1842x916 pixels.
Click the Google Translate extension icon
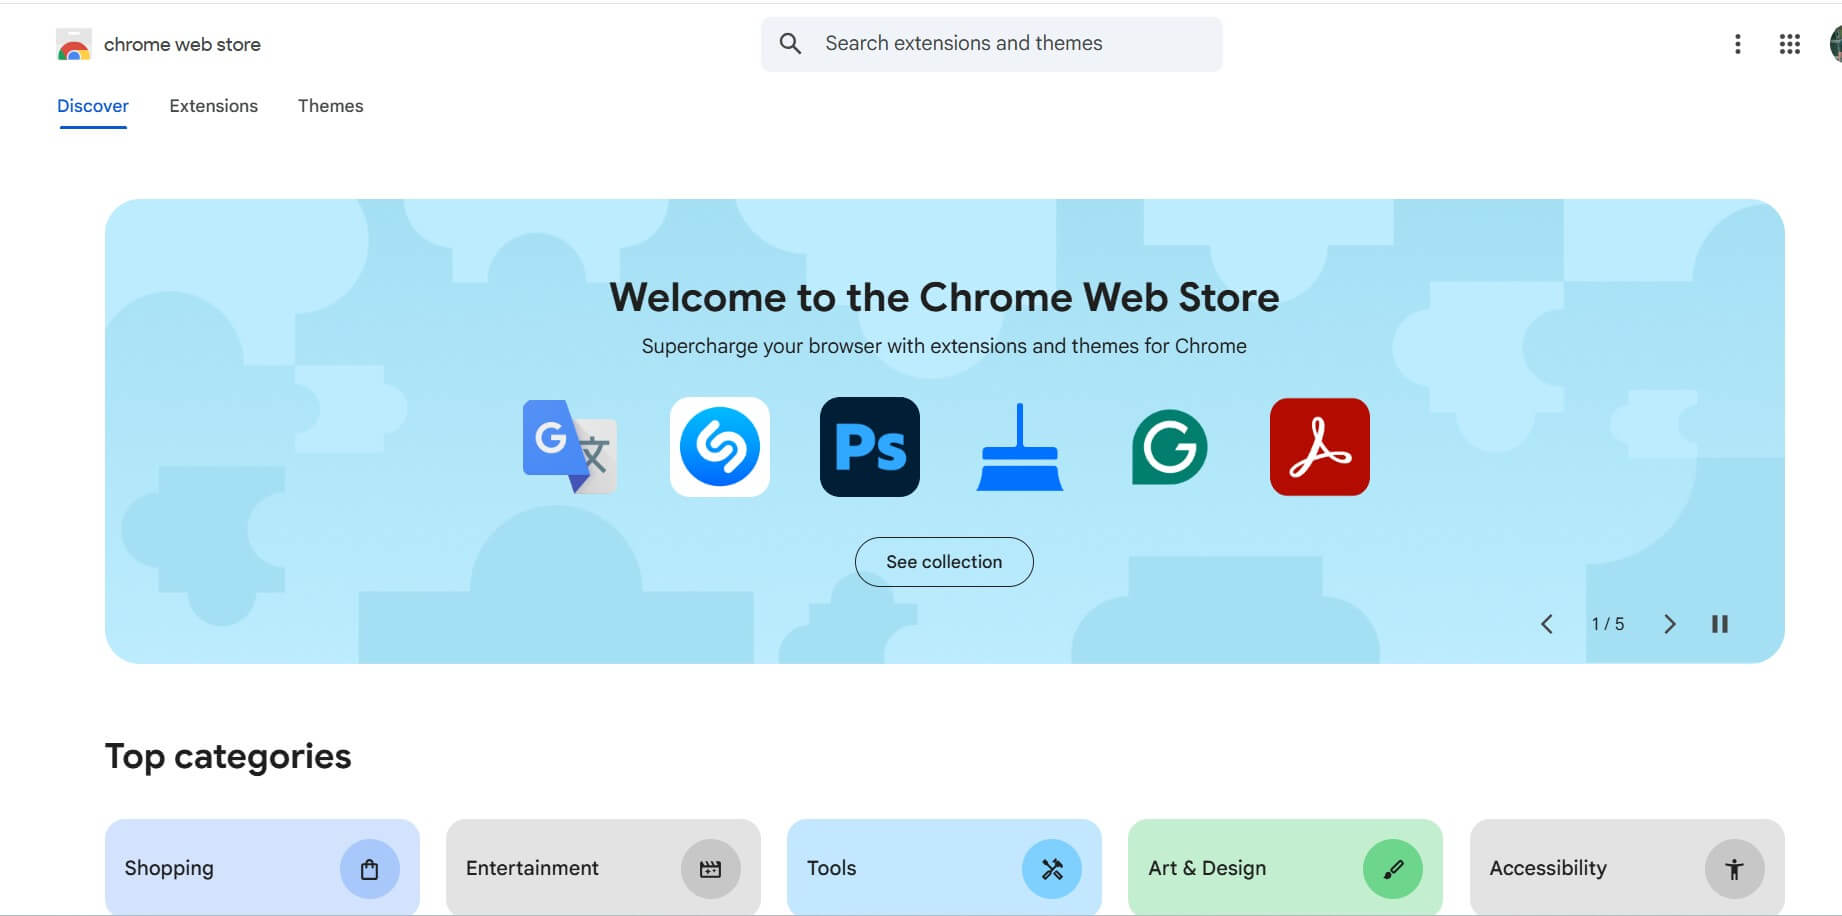tap(570, 447)
